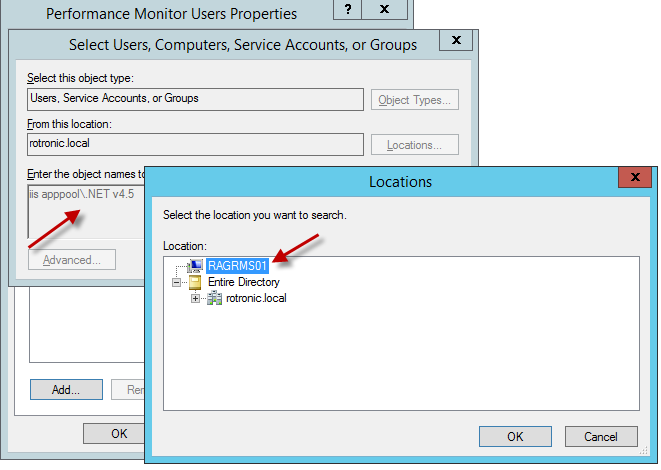This screenshot has height=470, width=661.
Task: Click OK in Performance Monitor Users Properties
Action: click(114, 434)
